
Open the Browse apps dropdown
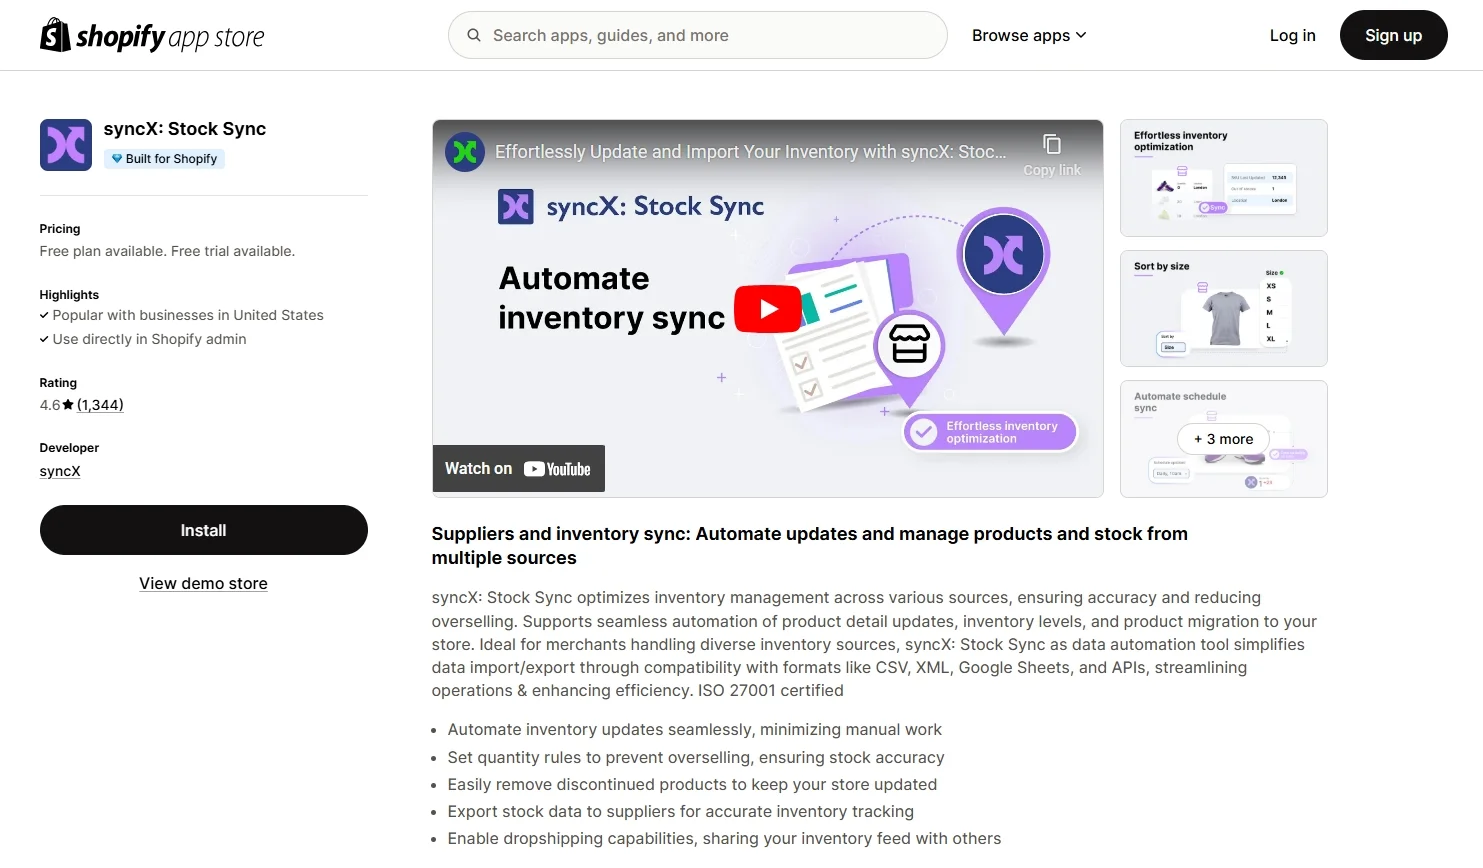[1029, 35]
